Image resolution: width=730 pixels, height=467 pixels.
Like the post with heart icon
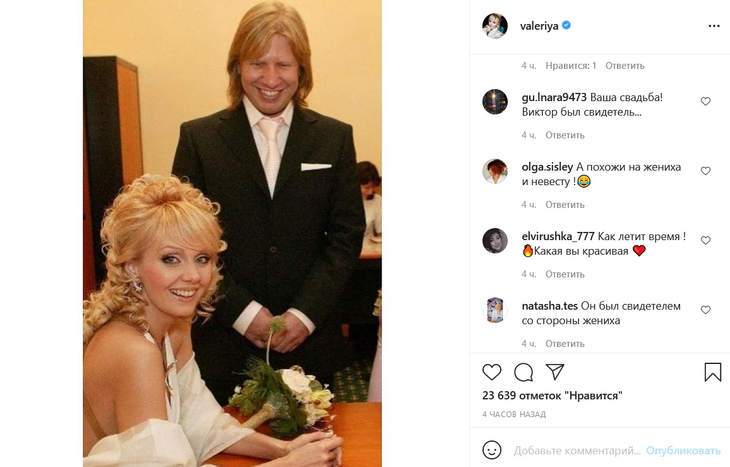(x=492, y=372)
